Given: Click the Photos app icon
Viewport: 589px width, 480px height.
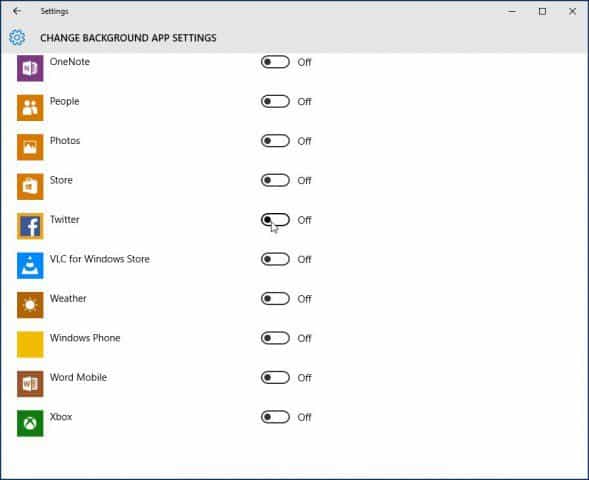Looking at the screenshot, I should (x=30, y=147).
